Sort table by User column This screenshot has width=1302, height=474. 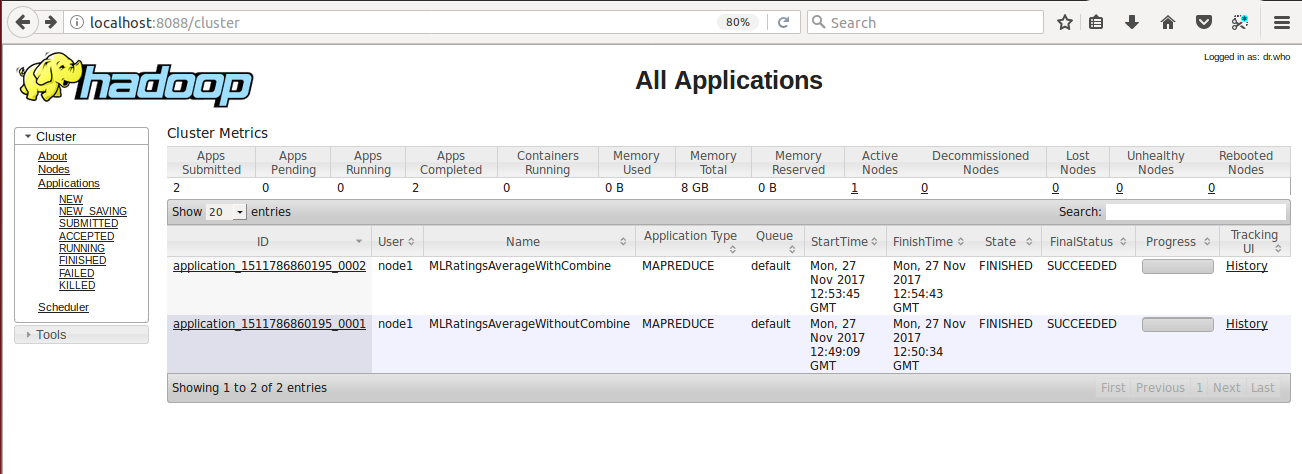tap(397, 241)
